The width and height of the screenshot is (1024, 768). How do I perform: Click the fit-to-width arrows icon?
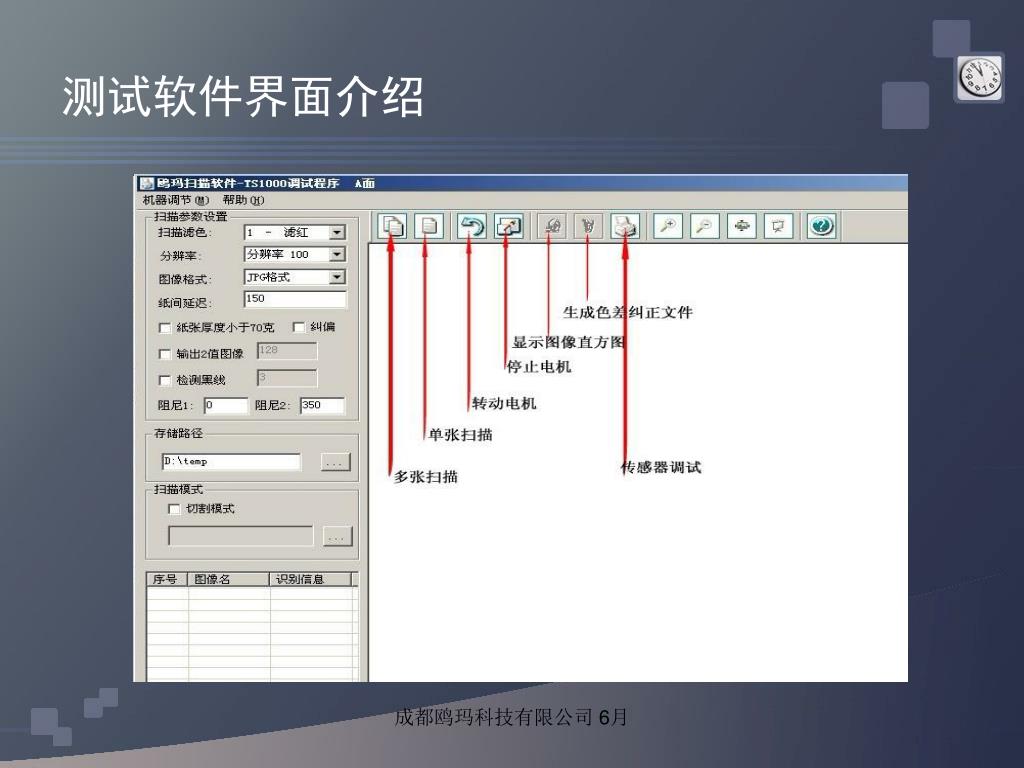[741, 227]
